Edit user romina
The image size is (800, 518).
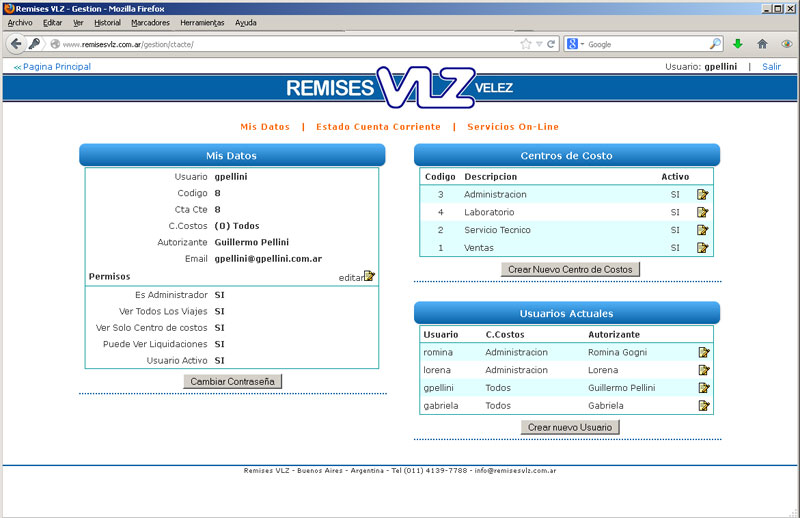coord(704,352)
